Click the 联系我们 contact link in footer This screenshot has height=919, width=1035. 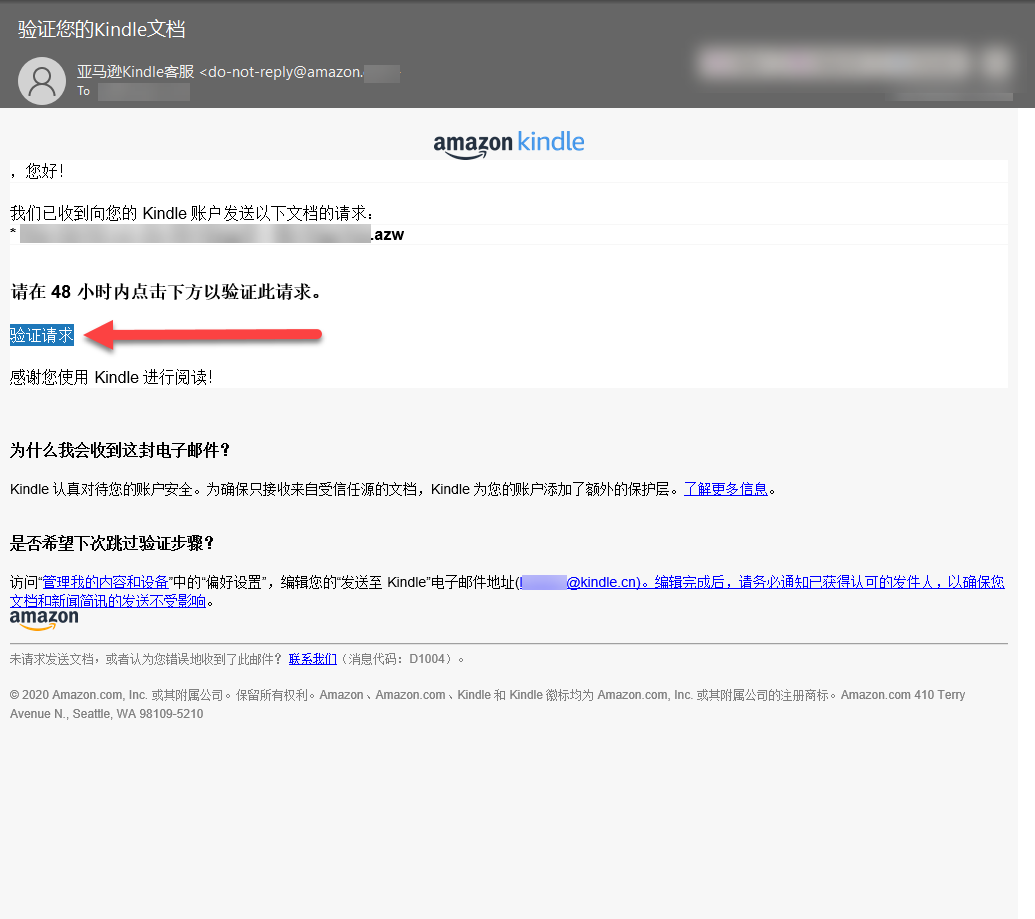[x=313, y=658]
